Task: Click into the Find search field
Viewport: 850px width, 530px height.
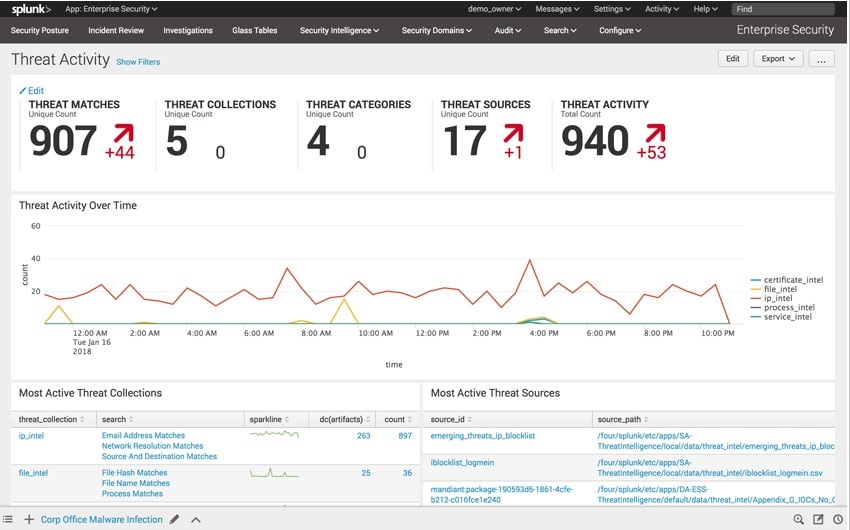Action: [783, 9]
